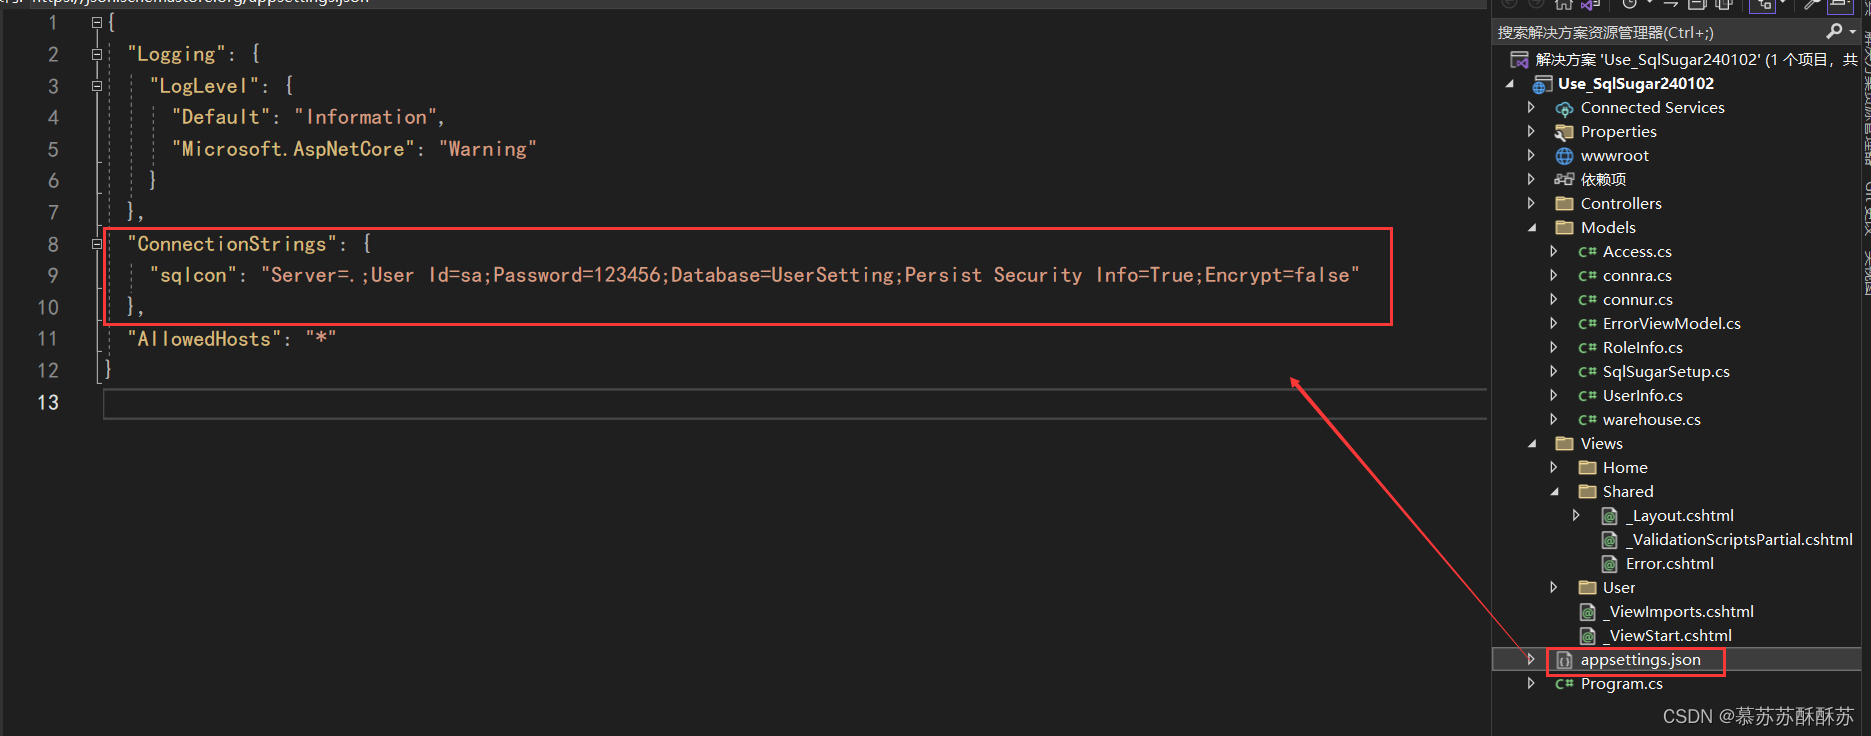Click the navigate back arrow icon

pos(1511,5)
